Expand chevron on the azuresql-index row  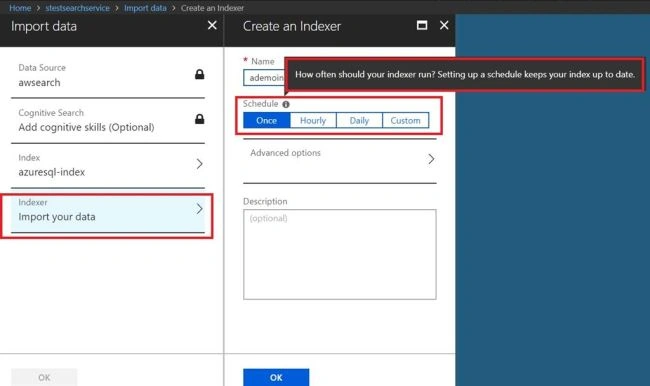(x=199, y=164)
